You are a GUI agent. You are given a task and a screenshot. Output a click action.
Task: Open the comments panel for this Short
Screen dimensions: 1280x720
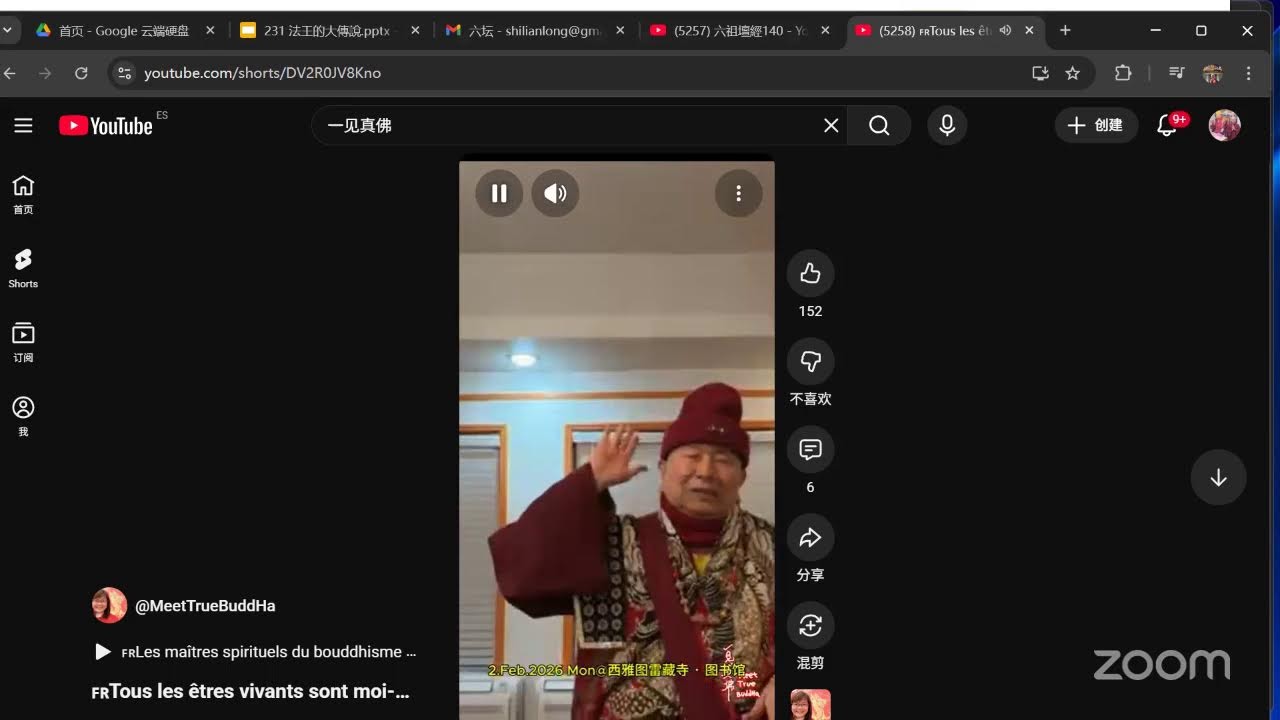pos(810,449)
